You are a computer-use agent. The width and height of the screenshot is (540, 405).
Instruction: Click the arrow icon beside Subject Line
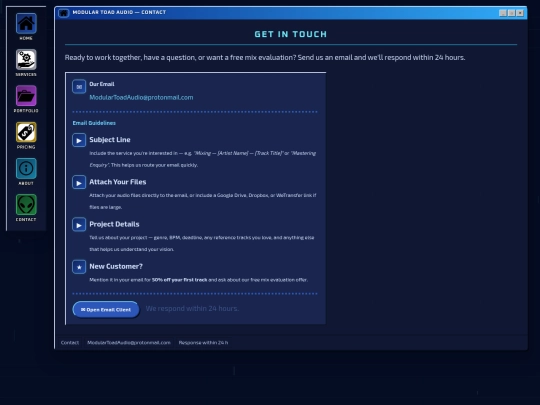pyautogui.click(x=79, y=140)
